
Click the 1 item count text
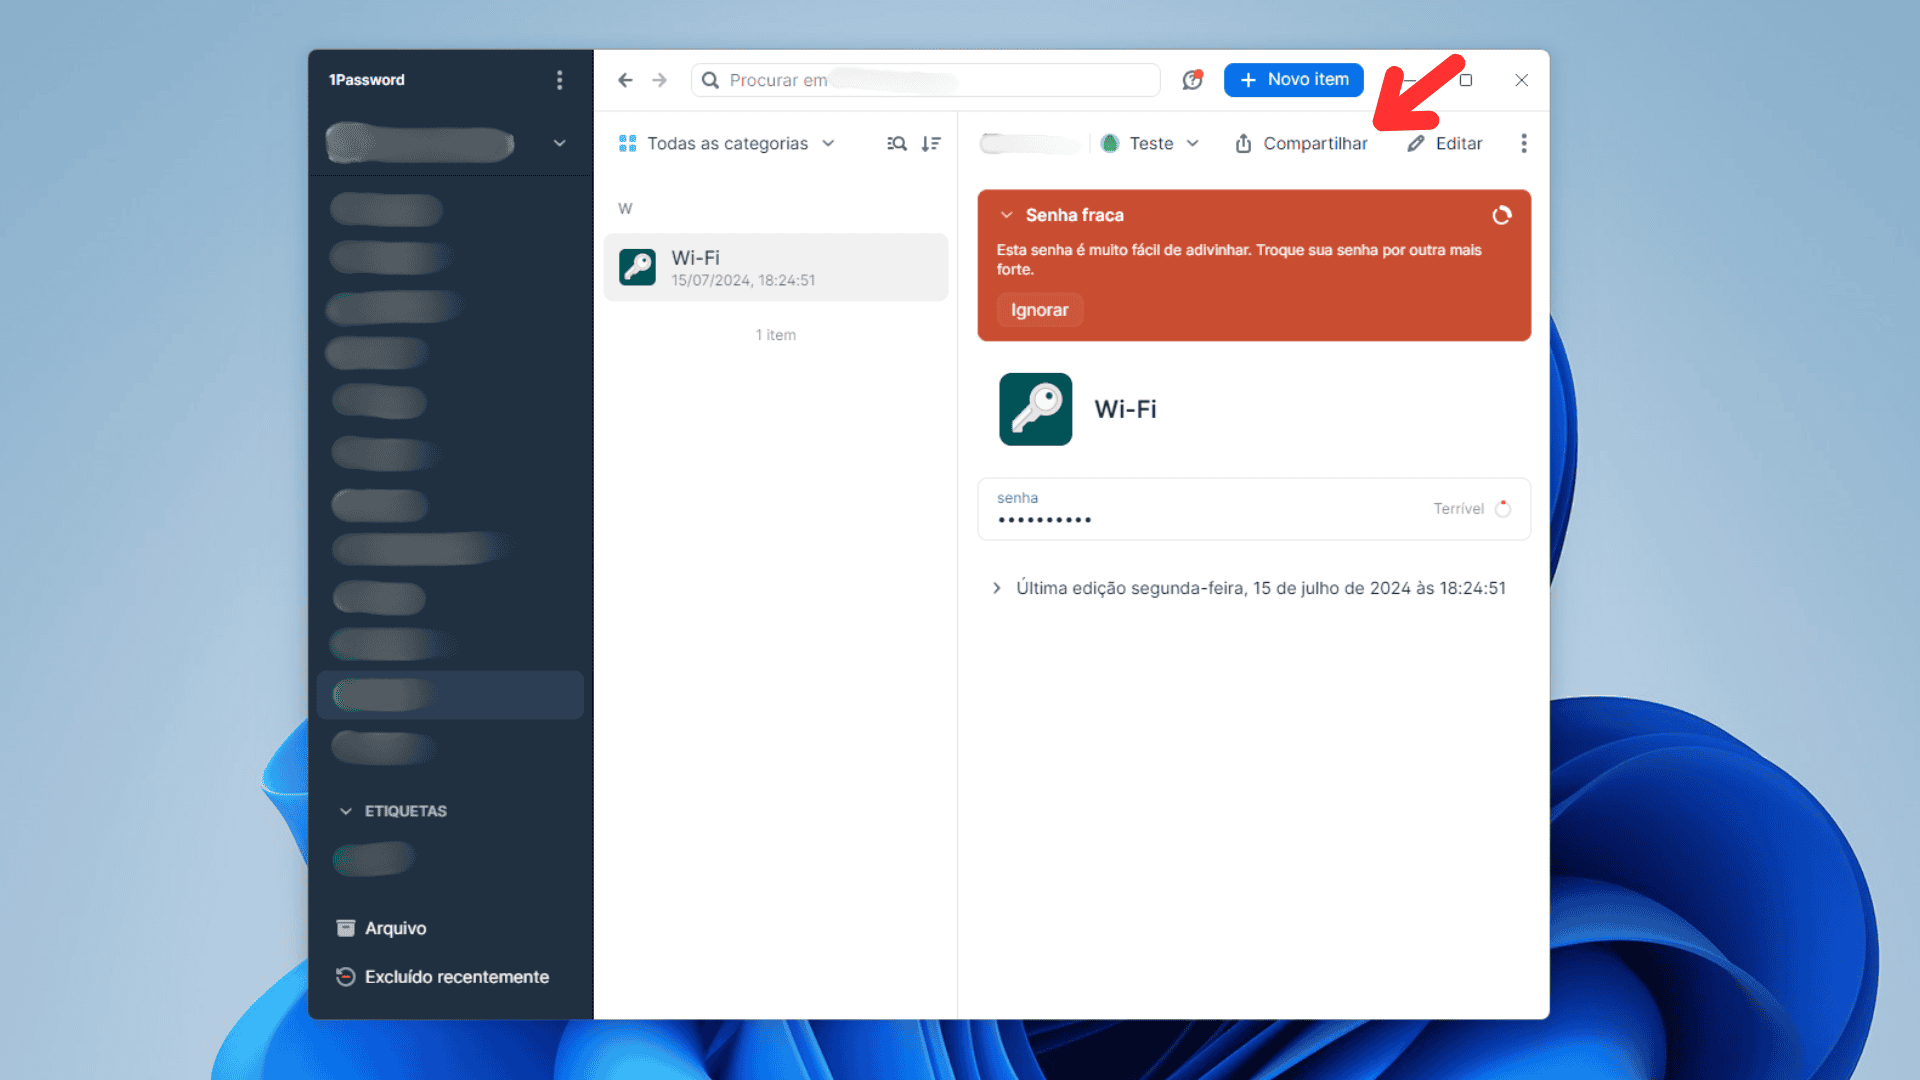775,335
